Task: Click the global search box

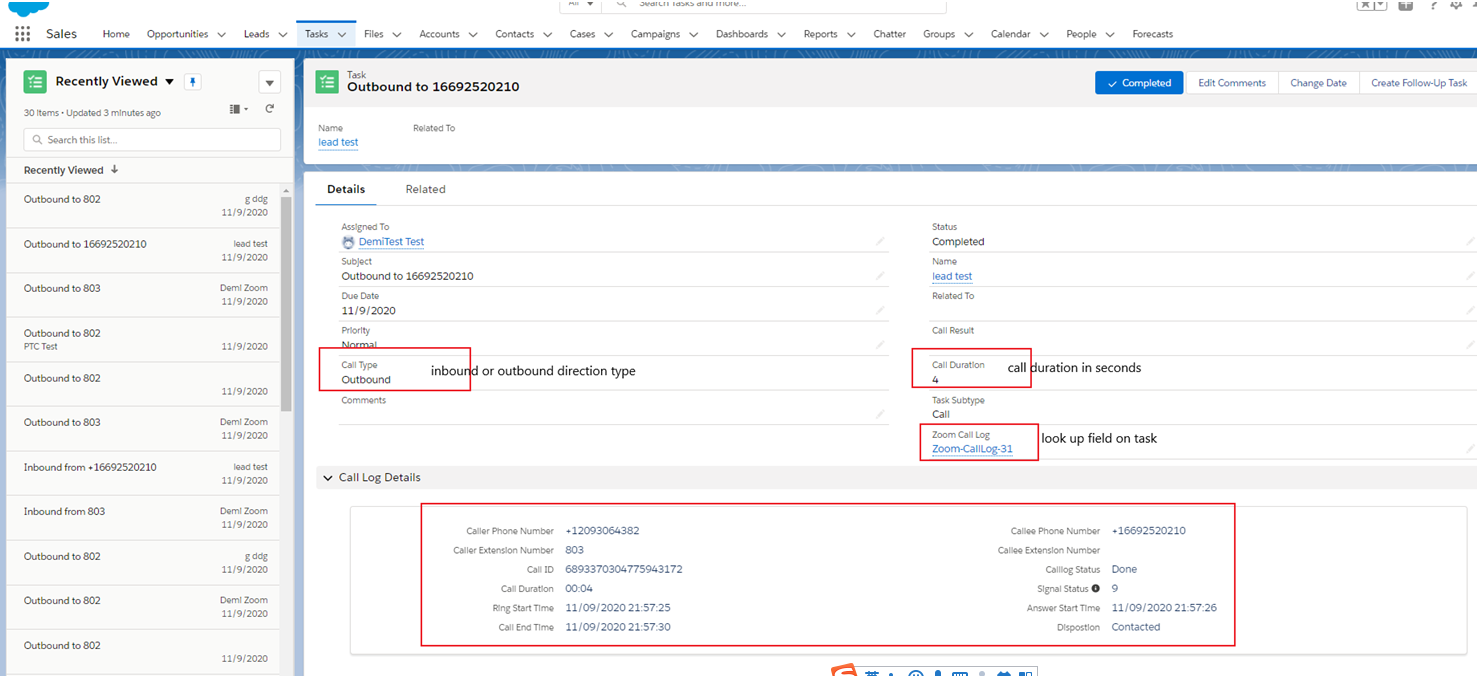Action: click(x=775, y=5)
